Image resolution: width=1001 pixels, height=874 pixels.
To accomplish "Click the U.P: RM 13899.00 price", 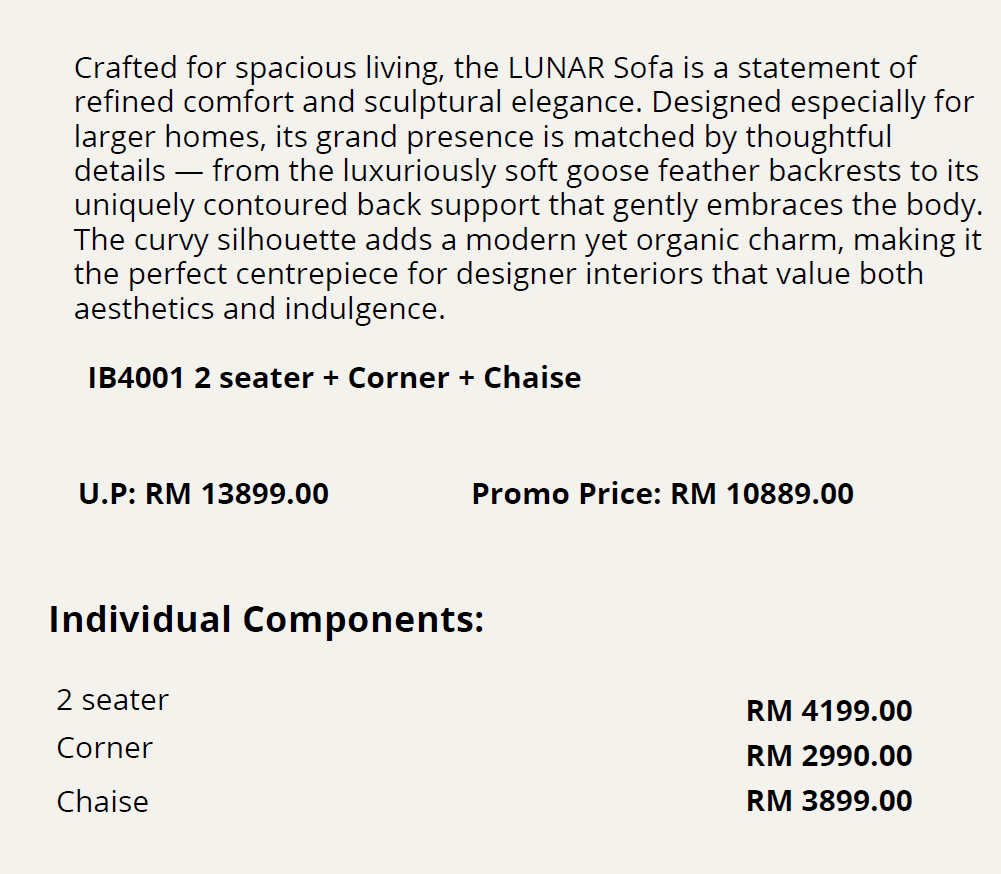I will pyautogui.click(x=203, y=494).
